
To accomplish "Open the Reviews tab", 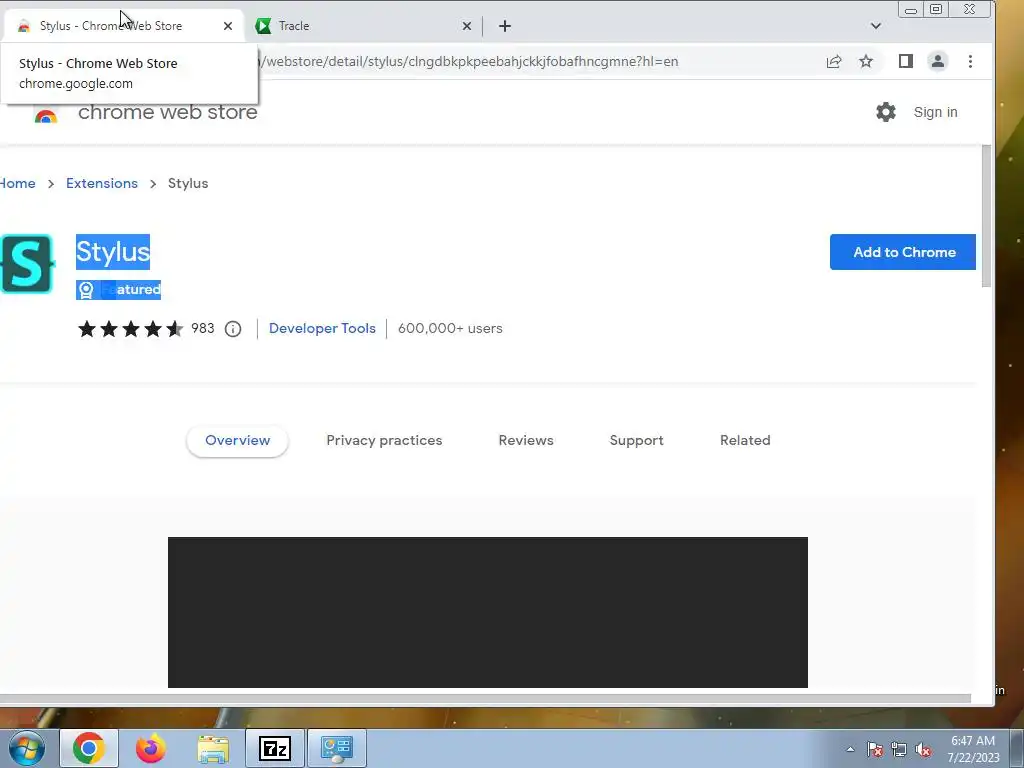I will coord(526,441).
